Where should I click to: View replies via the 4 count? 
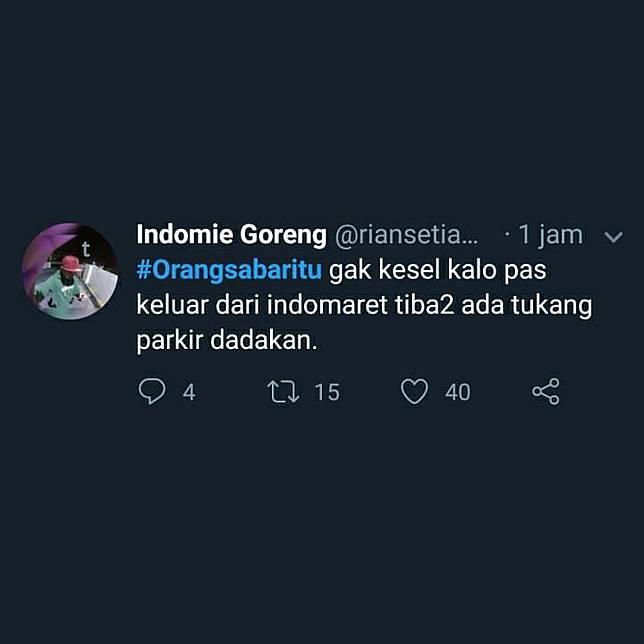189,392
